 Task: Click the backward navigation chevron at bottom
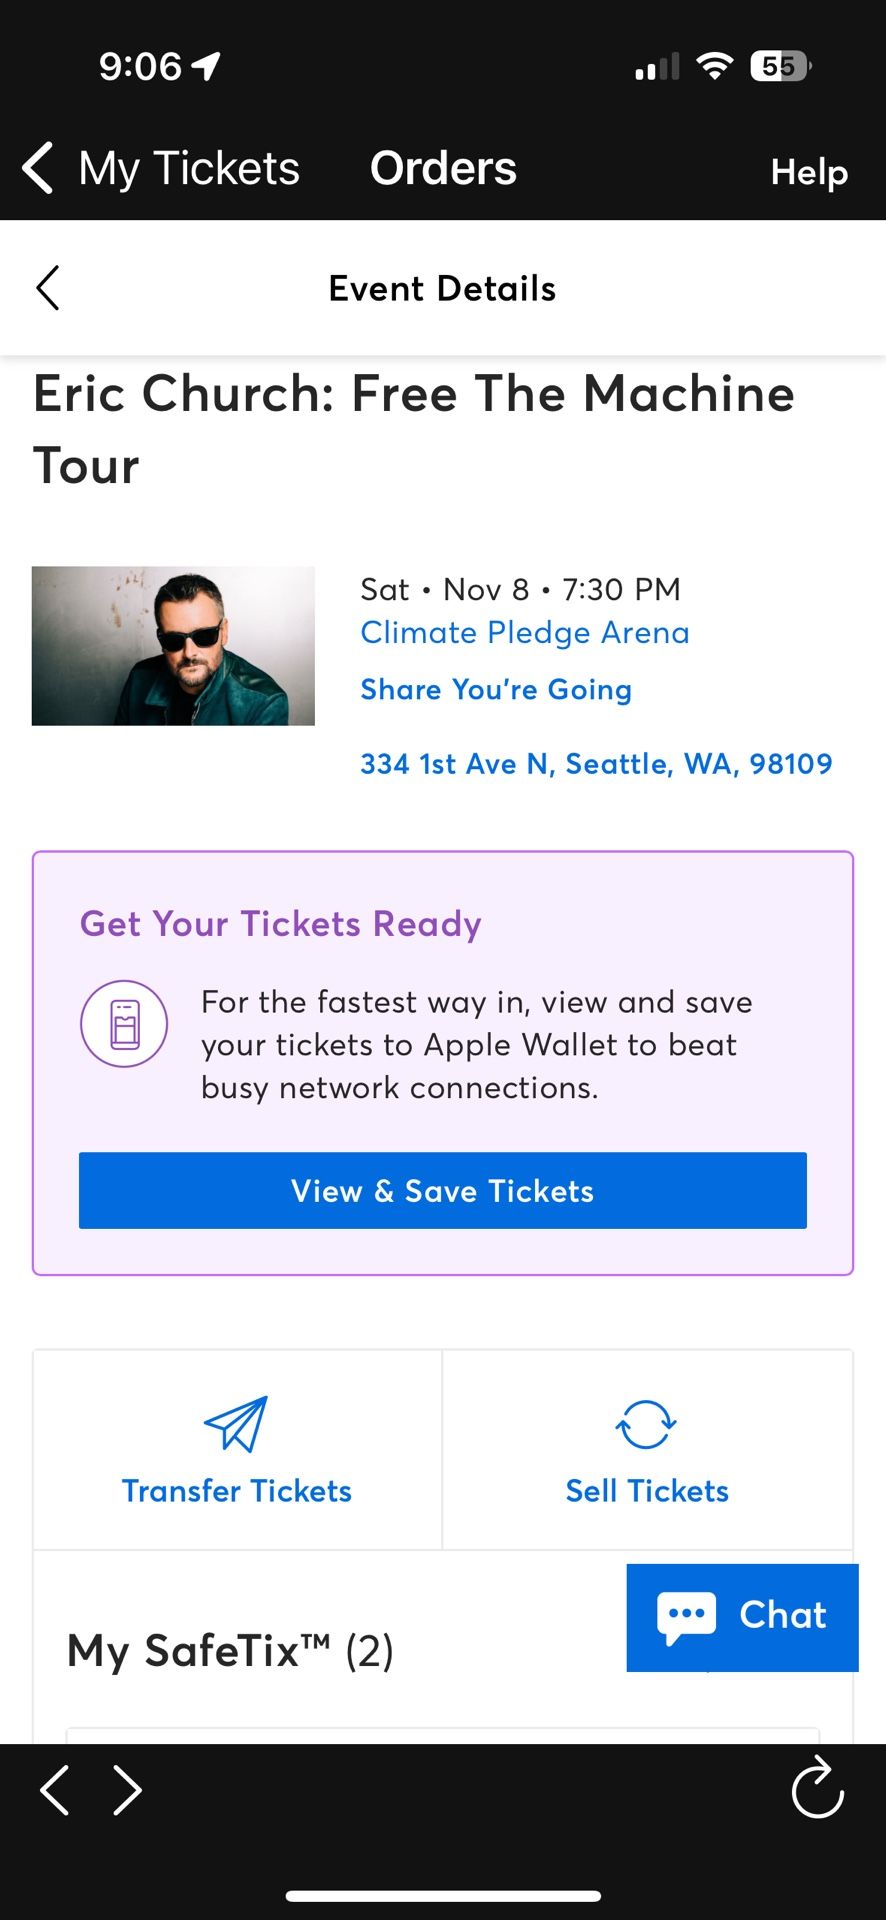click(55, 1790)
